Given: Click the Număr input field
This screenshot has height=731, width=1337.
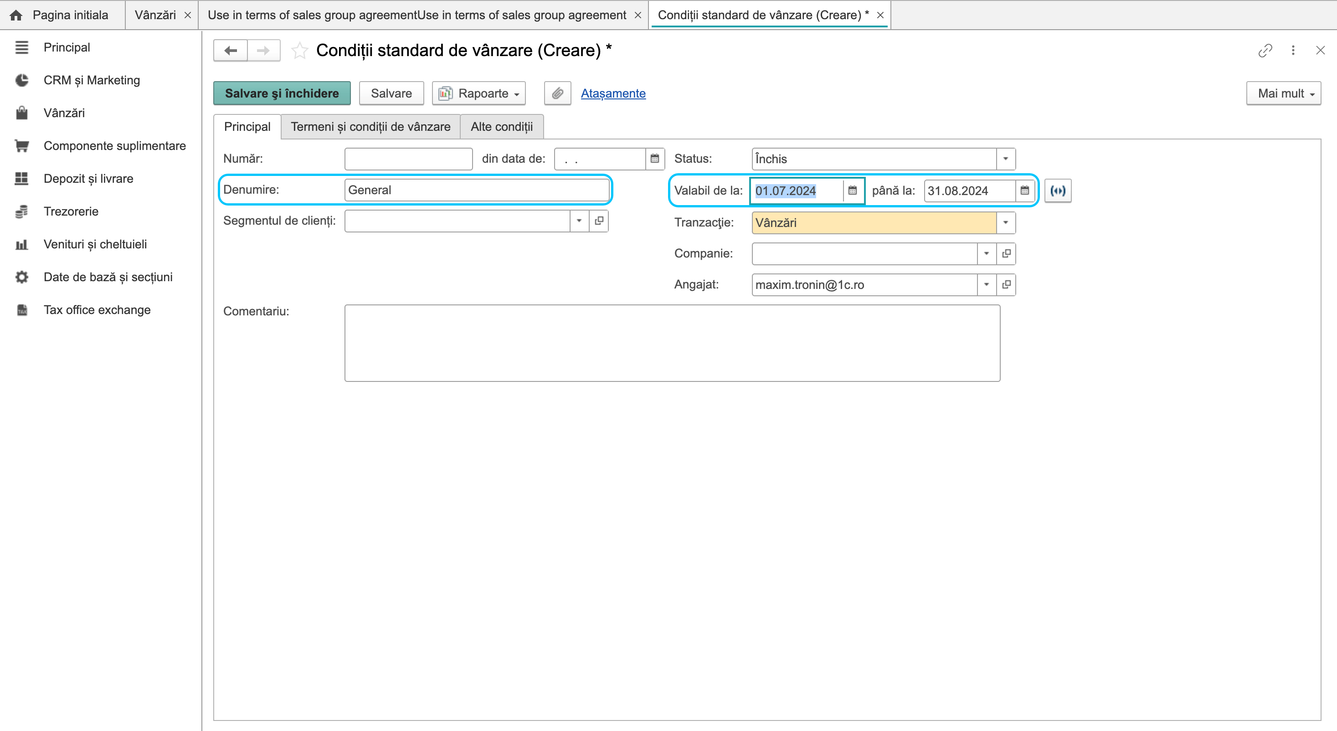Looking at the screenshot, I should point(408,159).
